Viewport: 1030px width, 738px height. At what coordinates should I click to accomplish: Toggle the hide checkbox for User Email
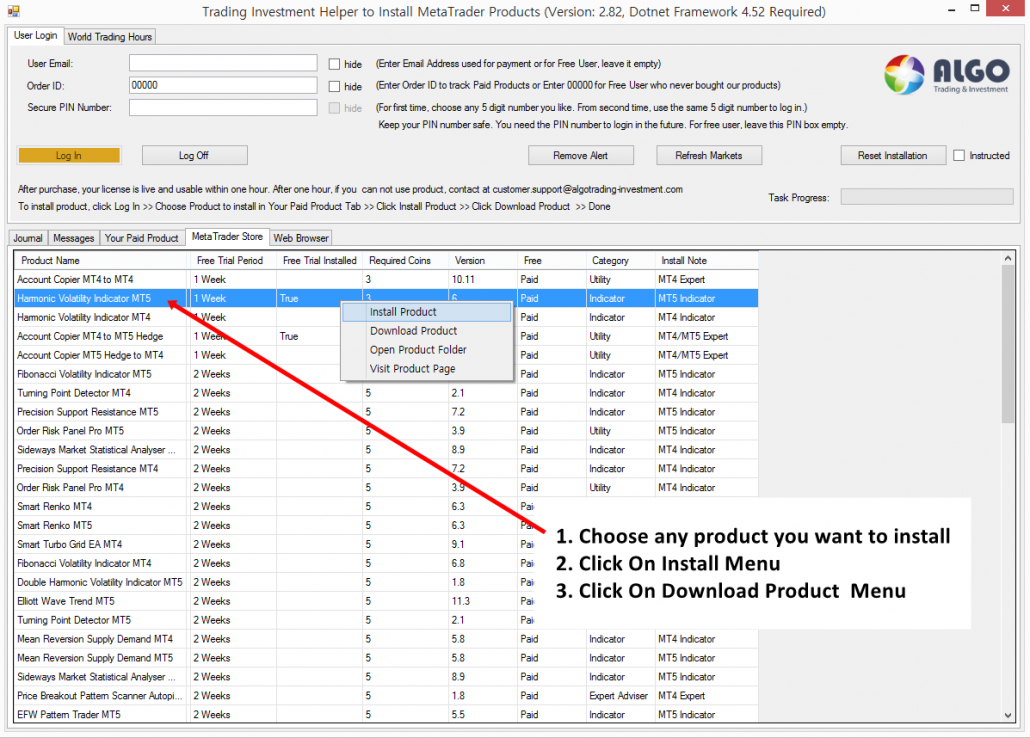pyautogui.click(x=334, y=64)
